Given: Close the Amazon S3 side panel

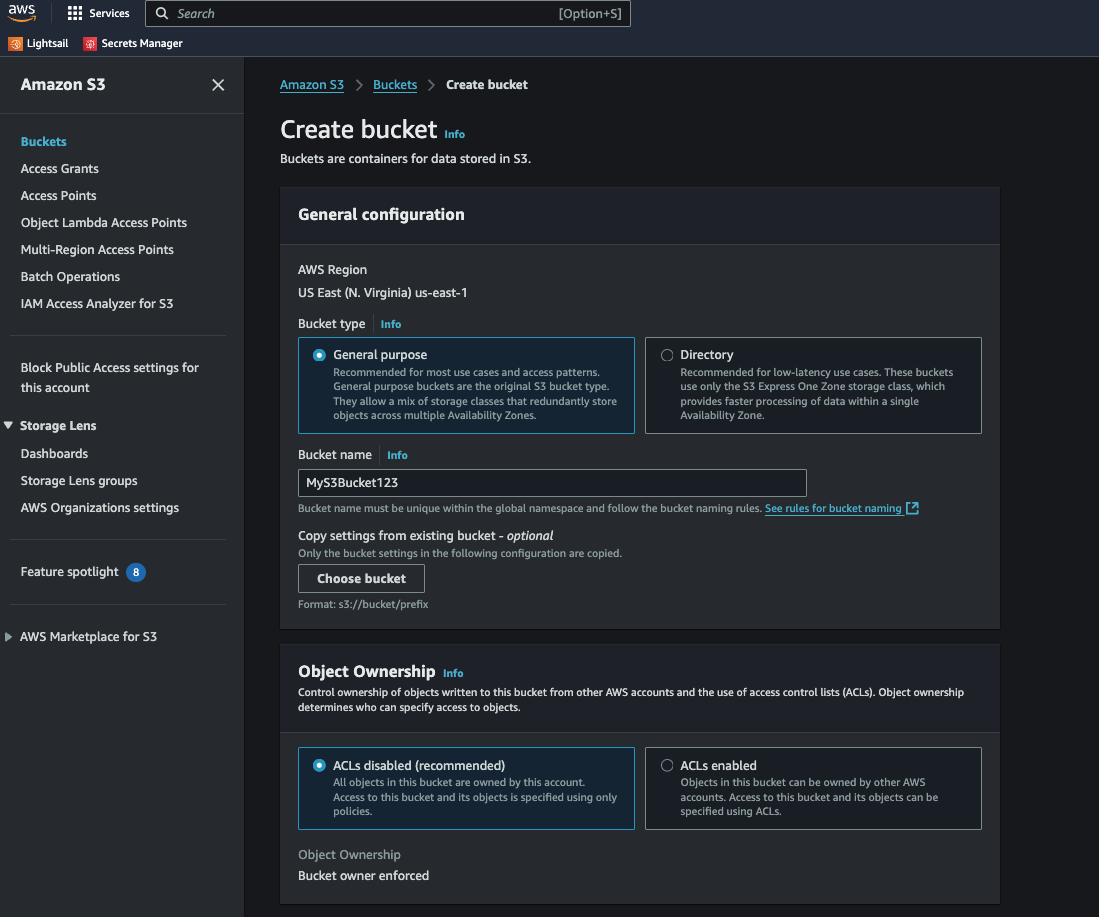Looking at the screenshot, I should click(x=218, y=85).
